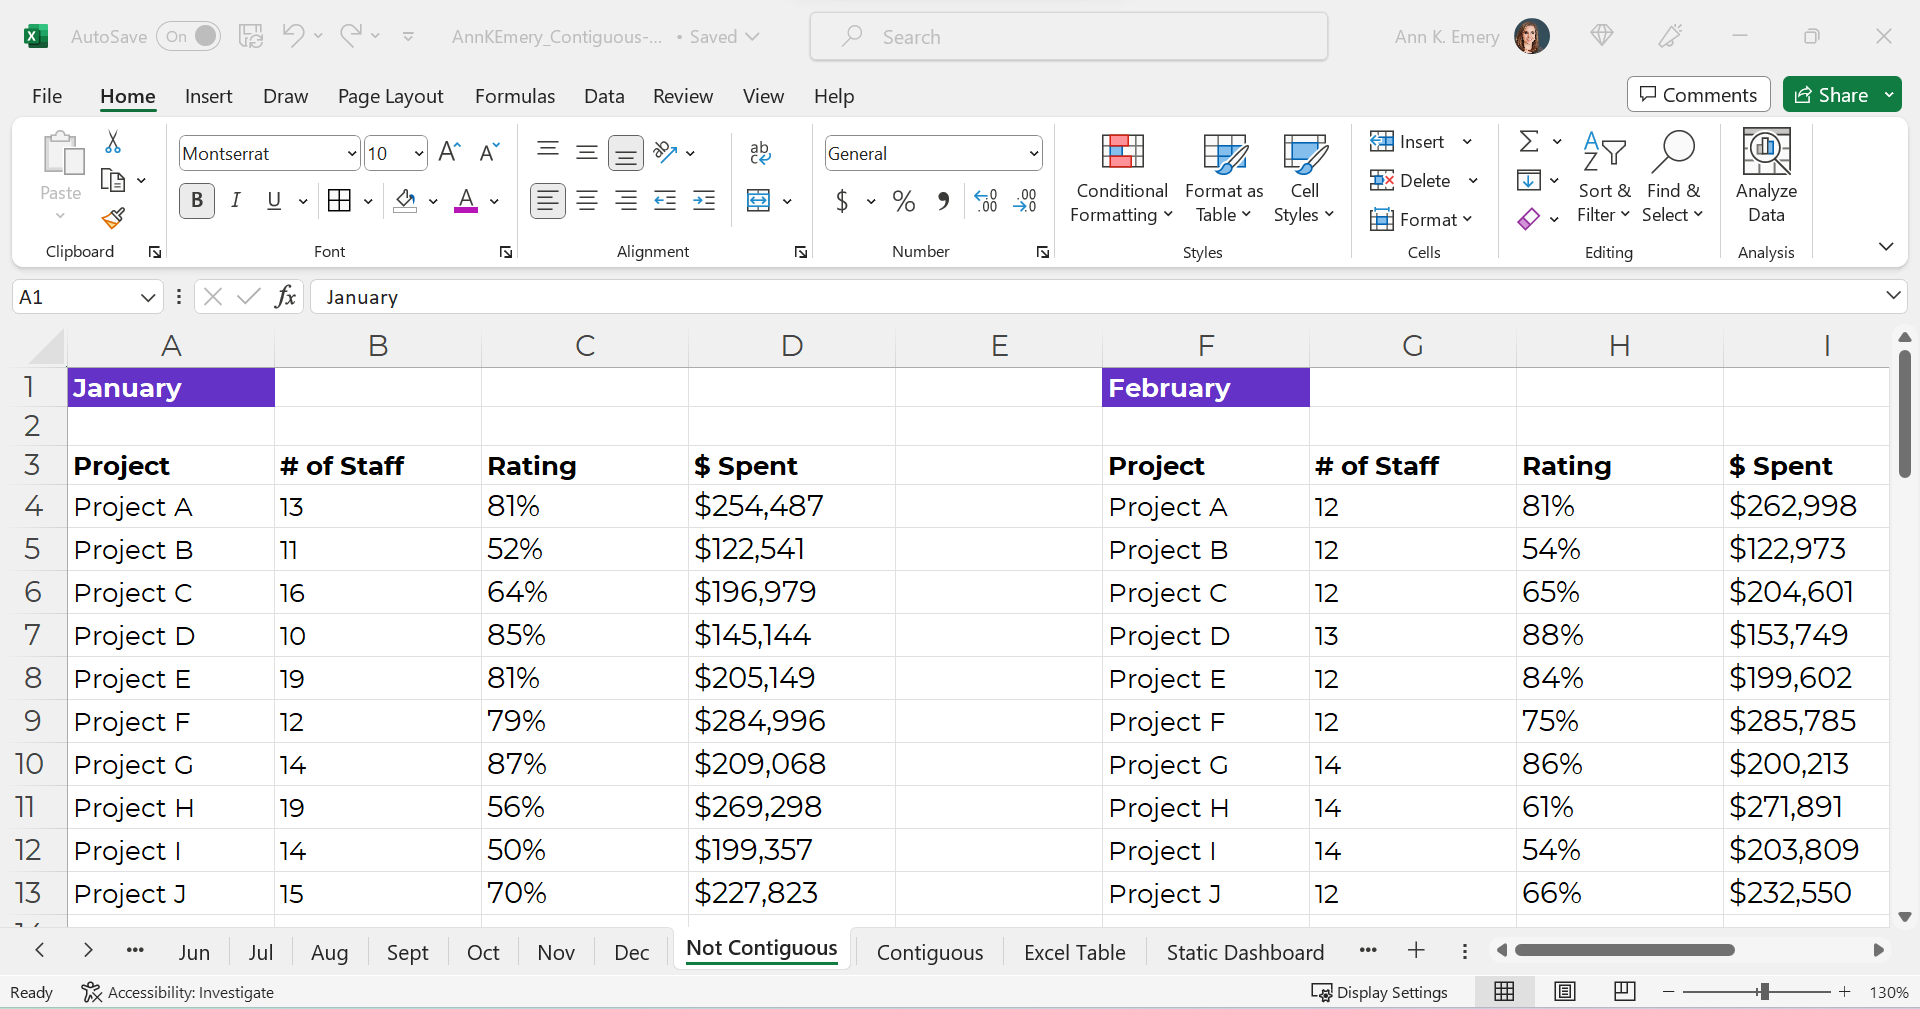Click the Borders icon
This screenshot has height=1009, width=1920.
340,201
